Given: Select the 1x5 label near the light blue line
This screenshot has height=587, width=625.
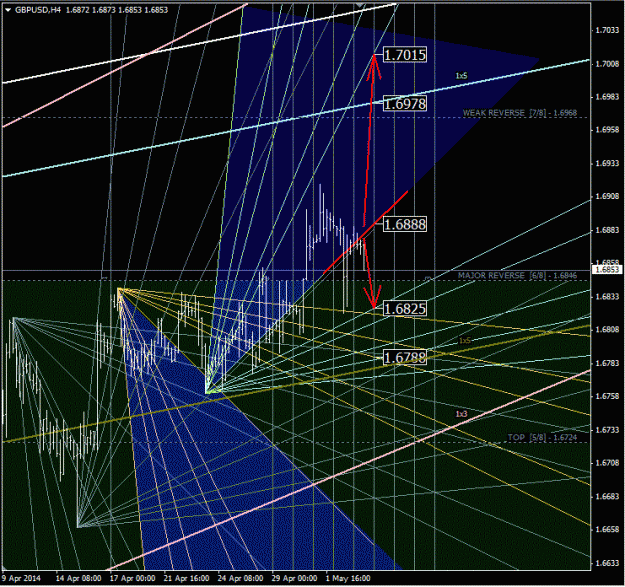Looking at the screenshot, I should click(461, 76).
